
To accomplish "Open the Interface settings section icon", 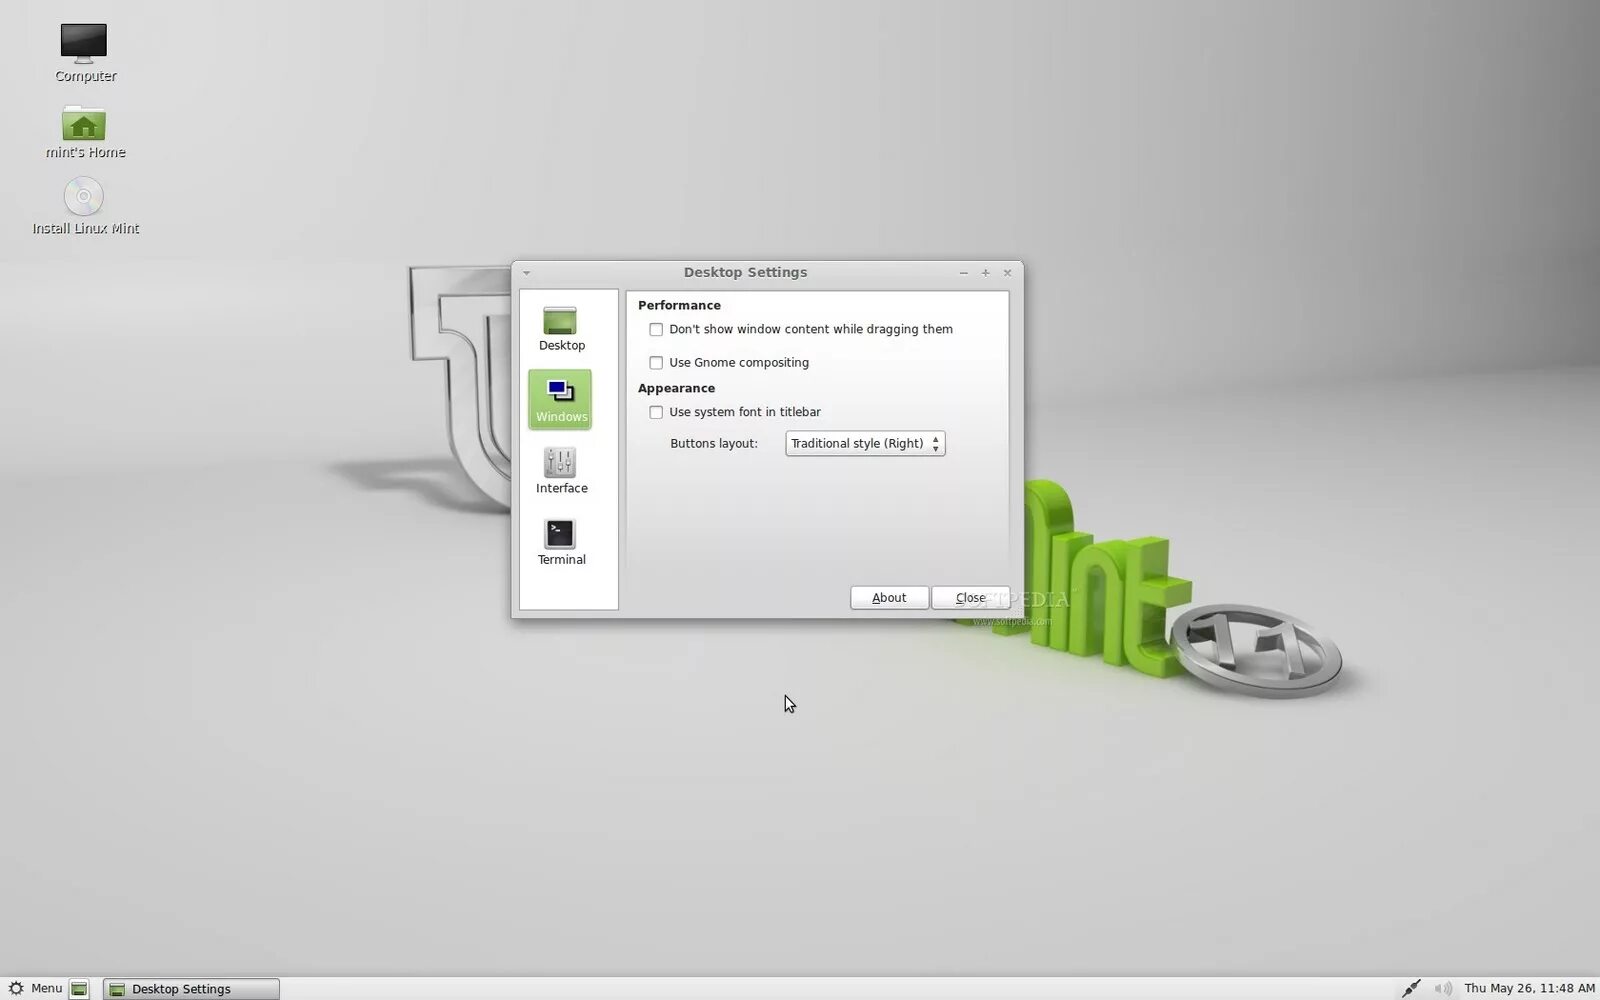I will pyautogui.click(x=561, y=471).
